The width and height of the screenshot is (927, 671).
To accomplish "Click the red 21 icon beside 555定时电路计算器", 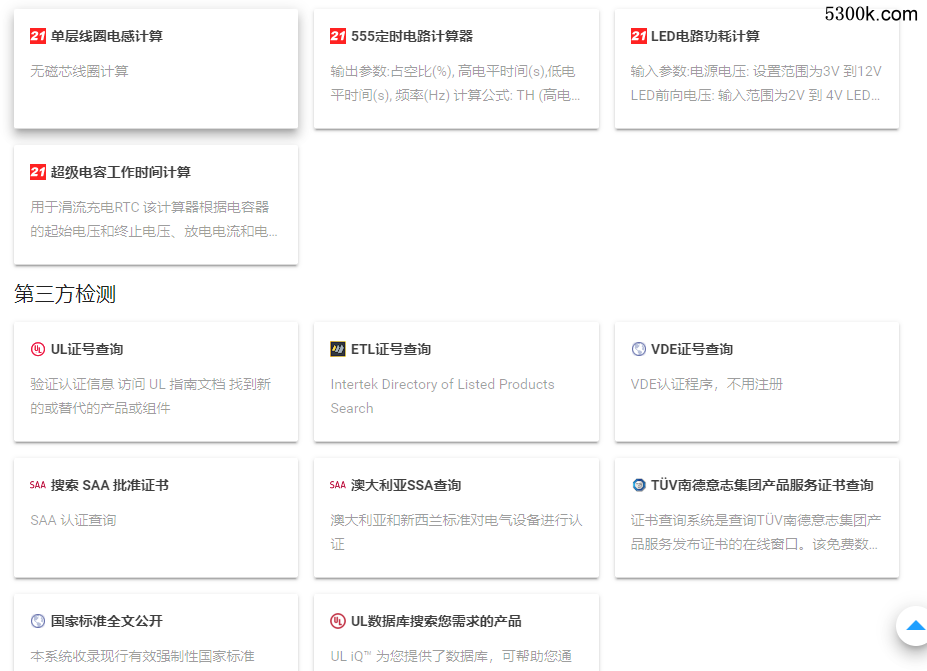I will pos(338,36).
